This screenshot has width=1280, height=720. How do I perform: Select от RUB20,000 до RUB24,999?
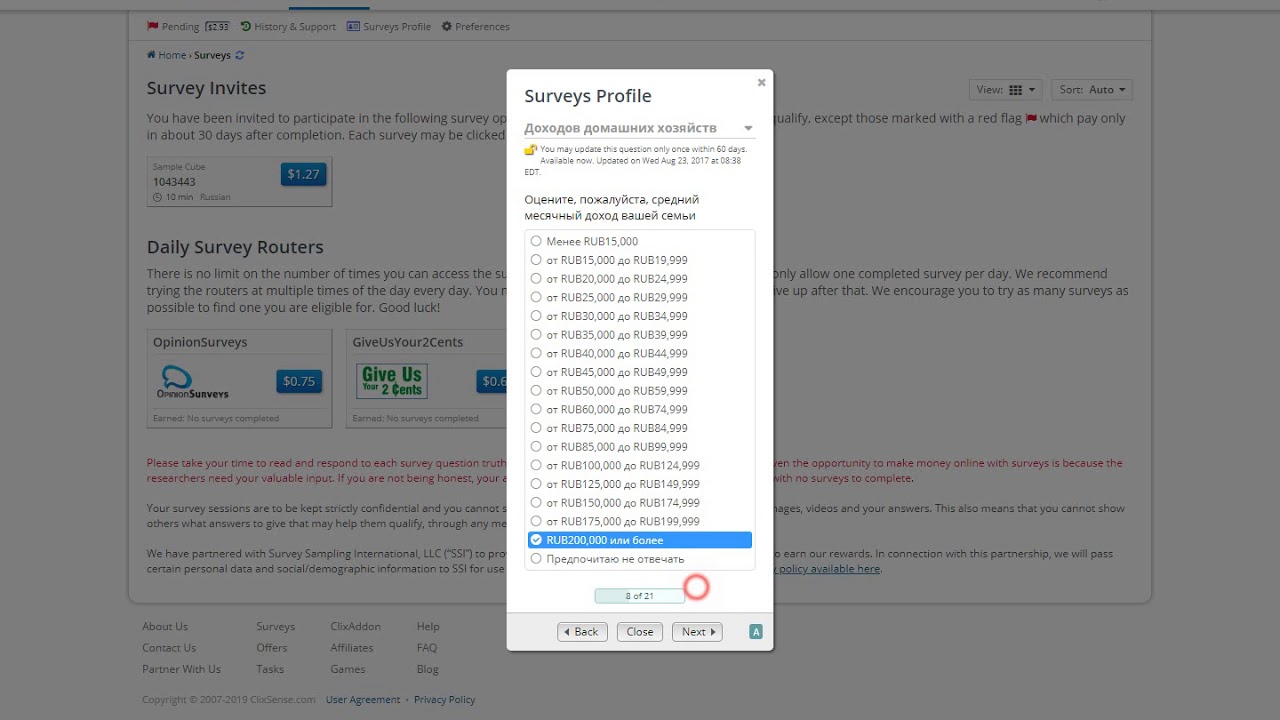[x=640, y=279]
